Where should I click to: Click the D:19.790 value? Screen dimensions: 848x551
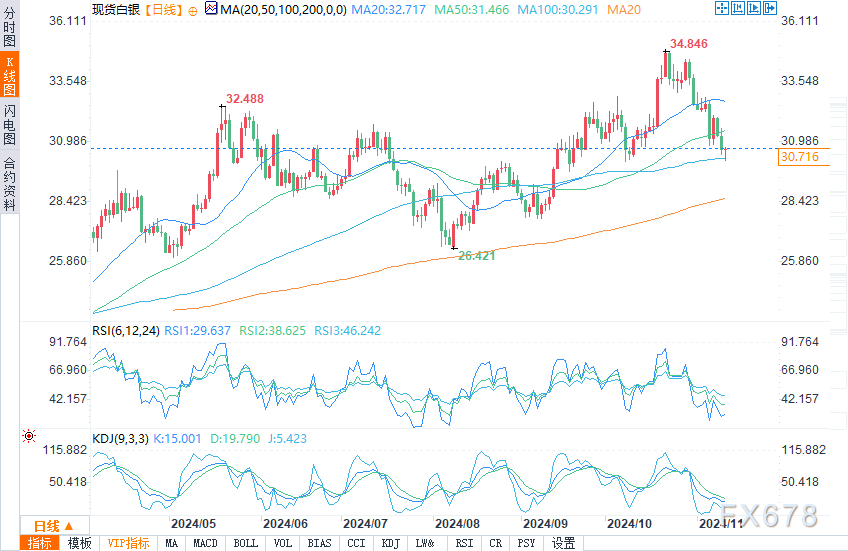tap(235, 439)
